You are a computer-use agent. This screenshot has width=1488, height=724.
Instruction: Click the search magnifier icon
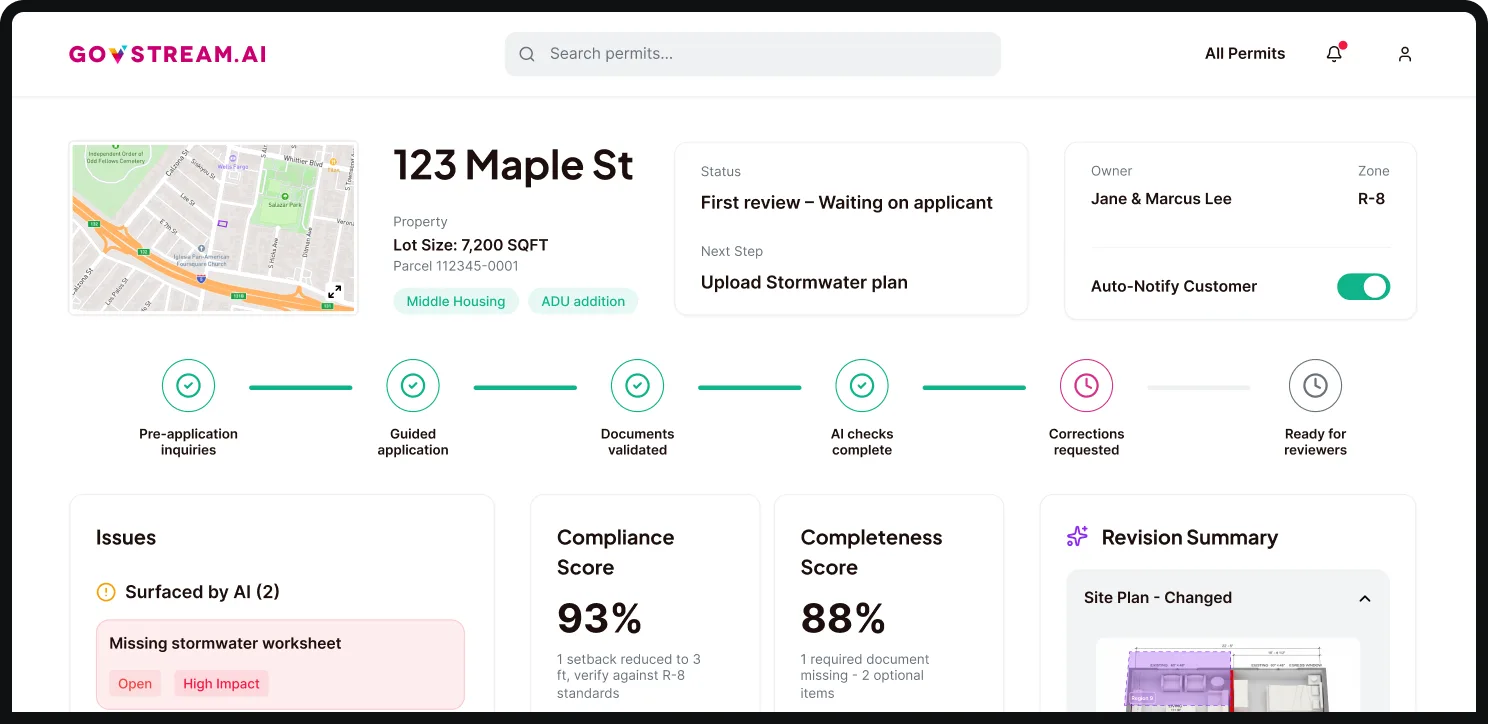click(527, 54)
